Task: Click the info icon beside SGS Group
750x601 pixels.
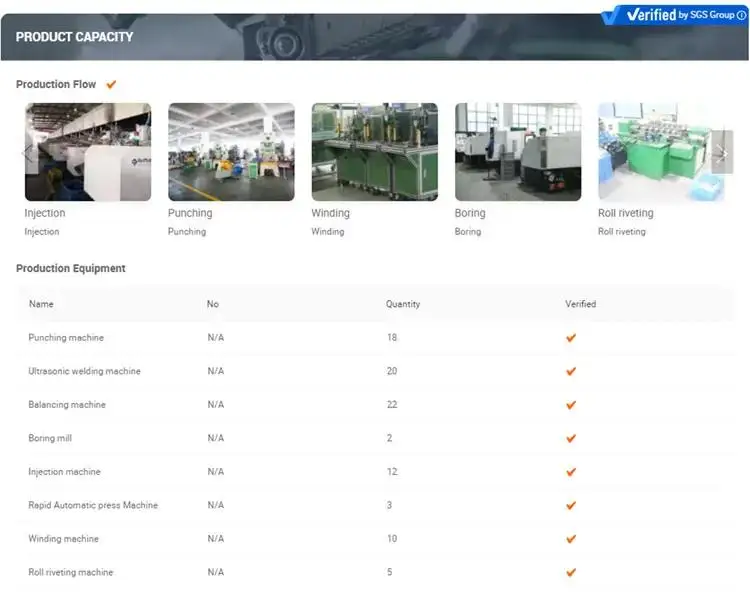Action: coord(741,15)
